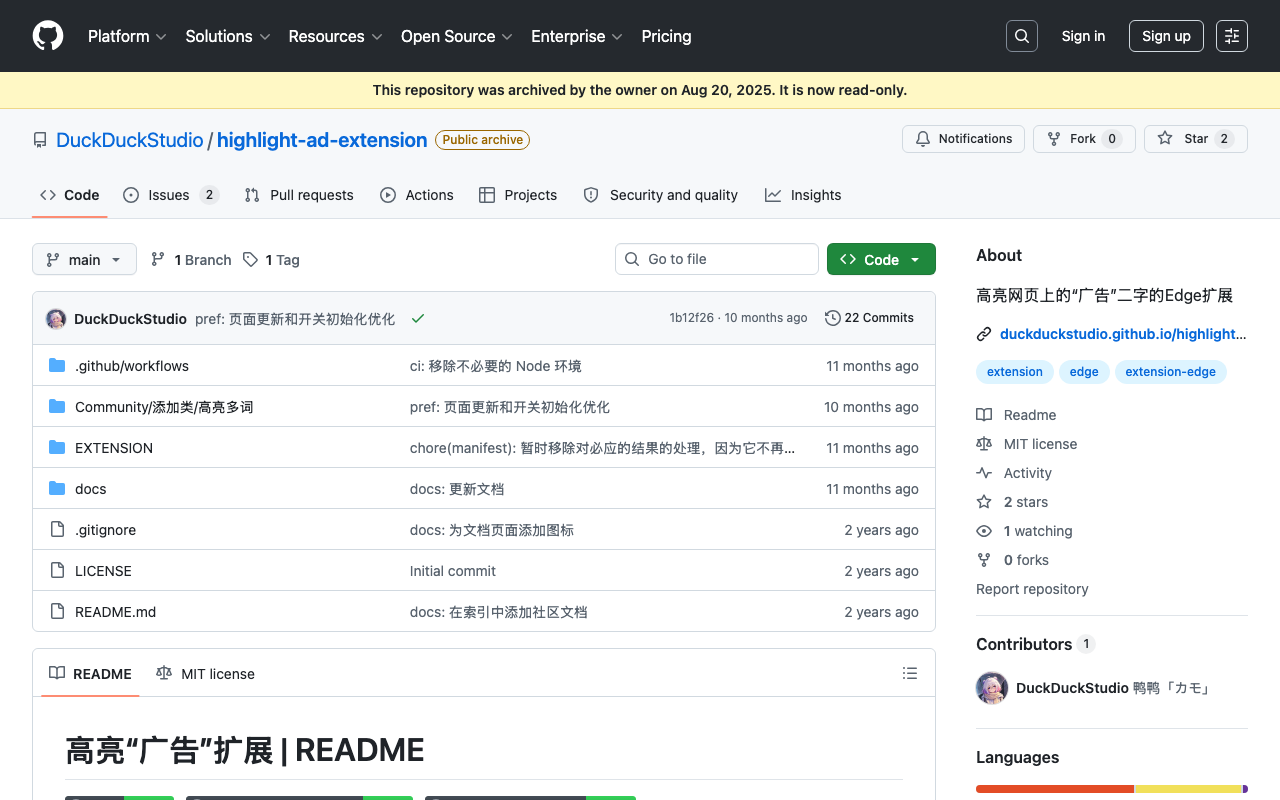Screen dimensions: 1280x800
Task: Click the book icon beside Readme in About
Action: (984, 415)
